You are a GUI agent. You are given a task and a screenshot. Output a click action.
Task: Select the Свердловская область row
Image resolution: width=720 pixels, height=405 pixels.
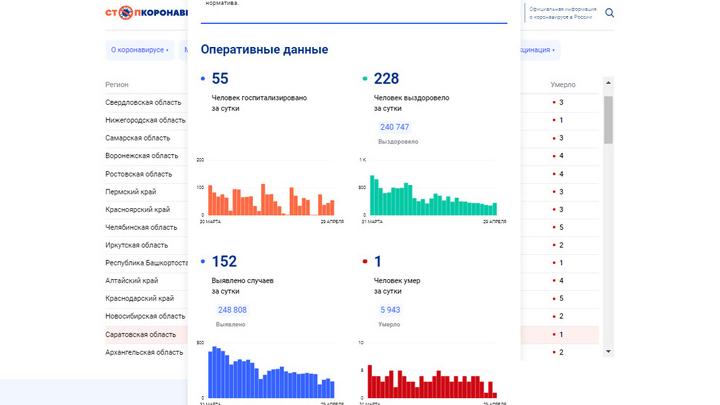142,102
